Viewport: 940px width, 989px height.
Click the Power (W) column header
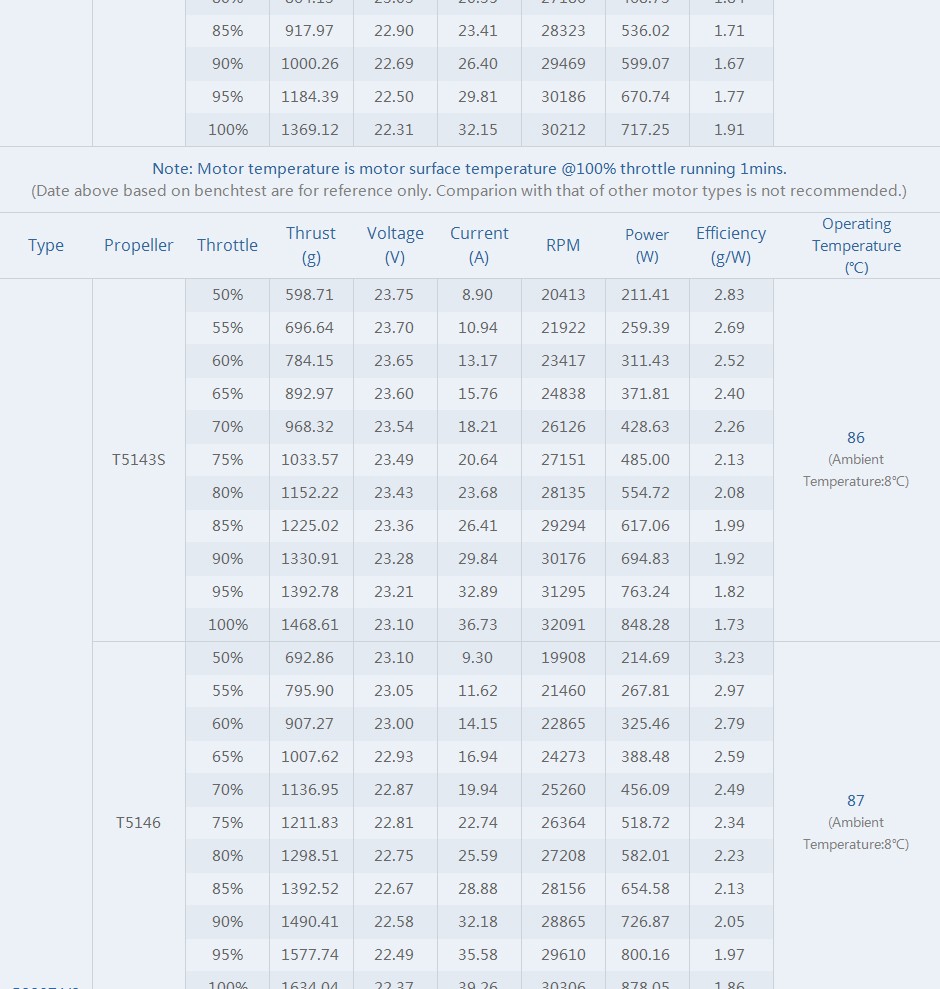647,245
